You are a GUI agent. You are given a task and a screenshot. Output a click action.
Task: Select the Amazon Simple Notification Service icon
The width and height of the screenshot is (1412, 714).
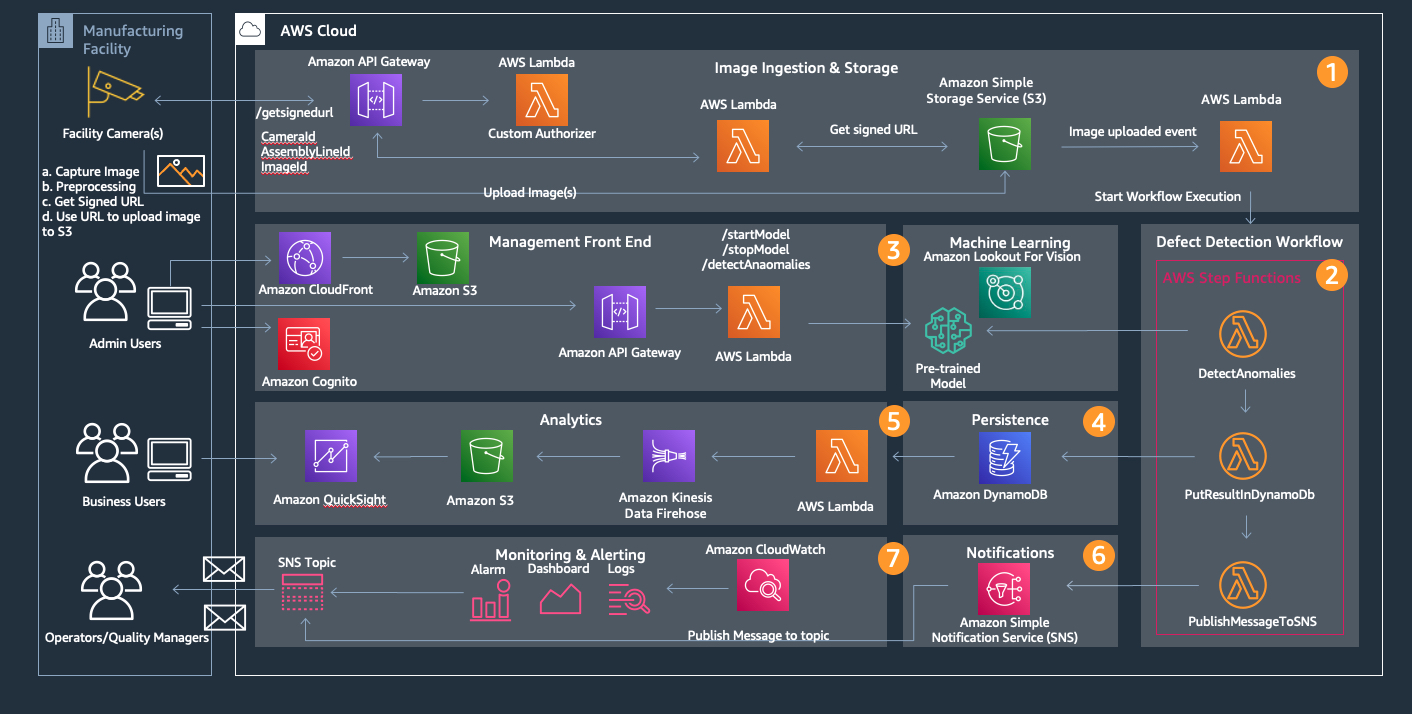click(1003, 587)
